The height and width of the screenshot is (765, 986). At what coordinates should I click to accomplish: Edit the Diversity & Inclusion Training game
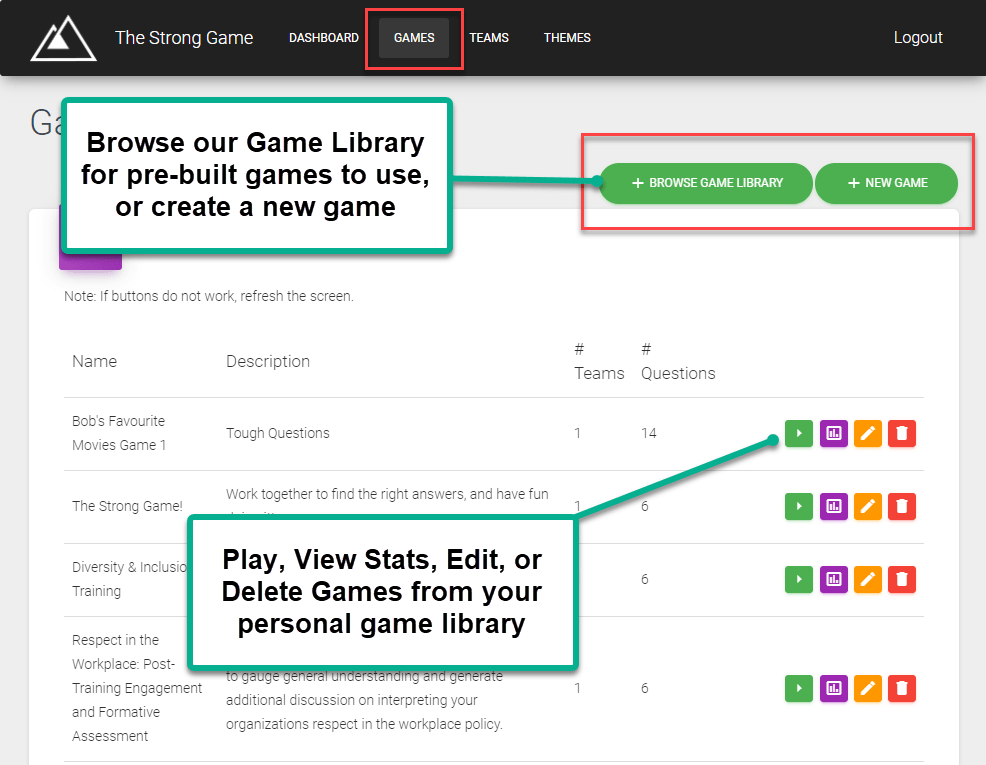[x=867, y=579]
